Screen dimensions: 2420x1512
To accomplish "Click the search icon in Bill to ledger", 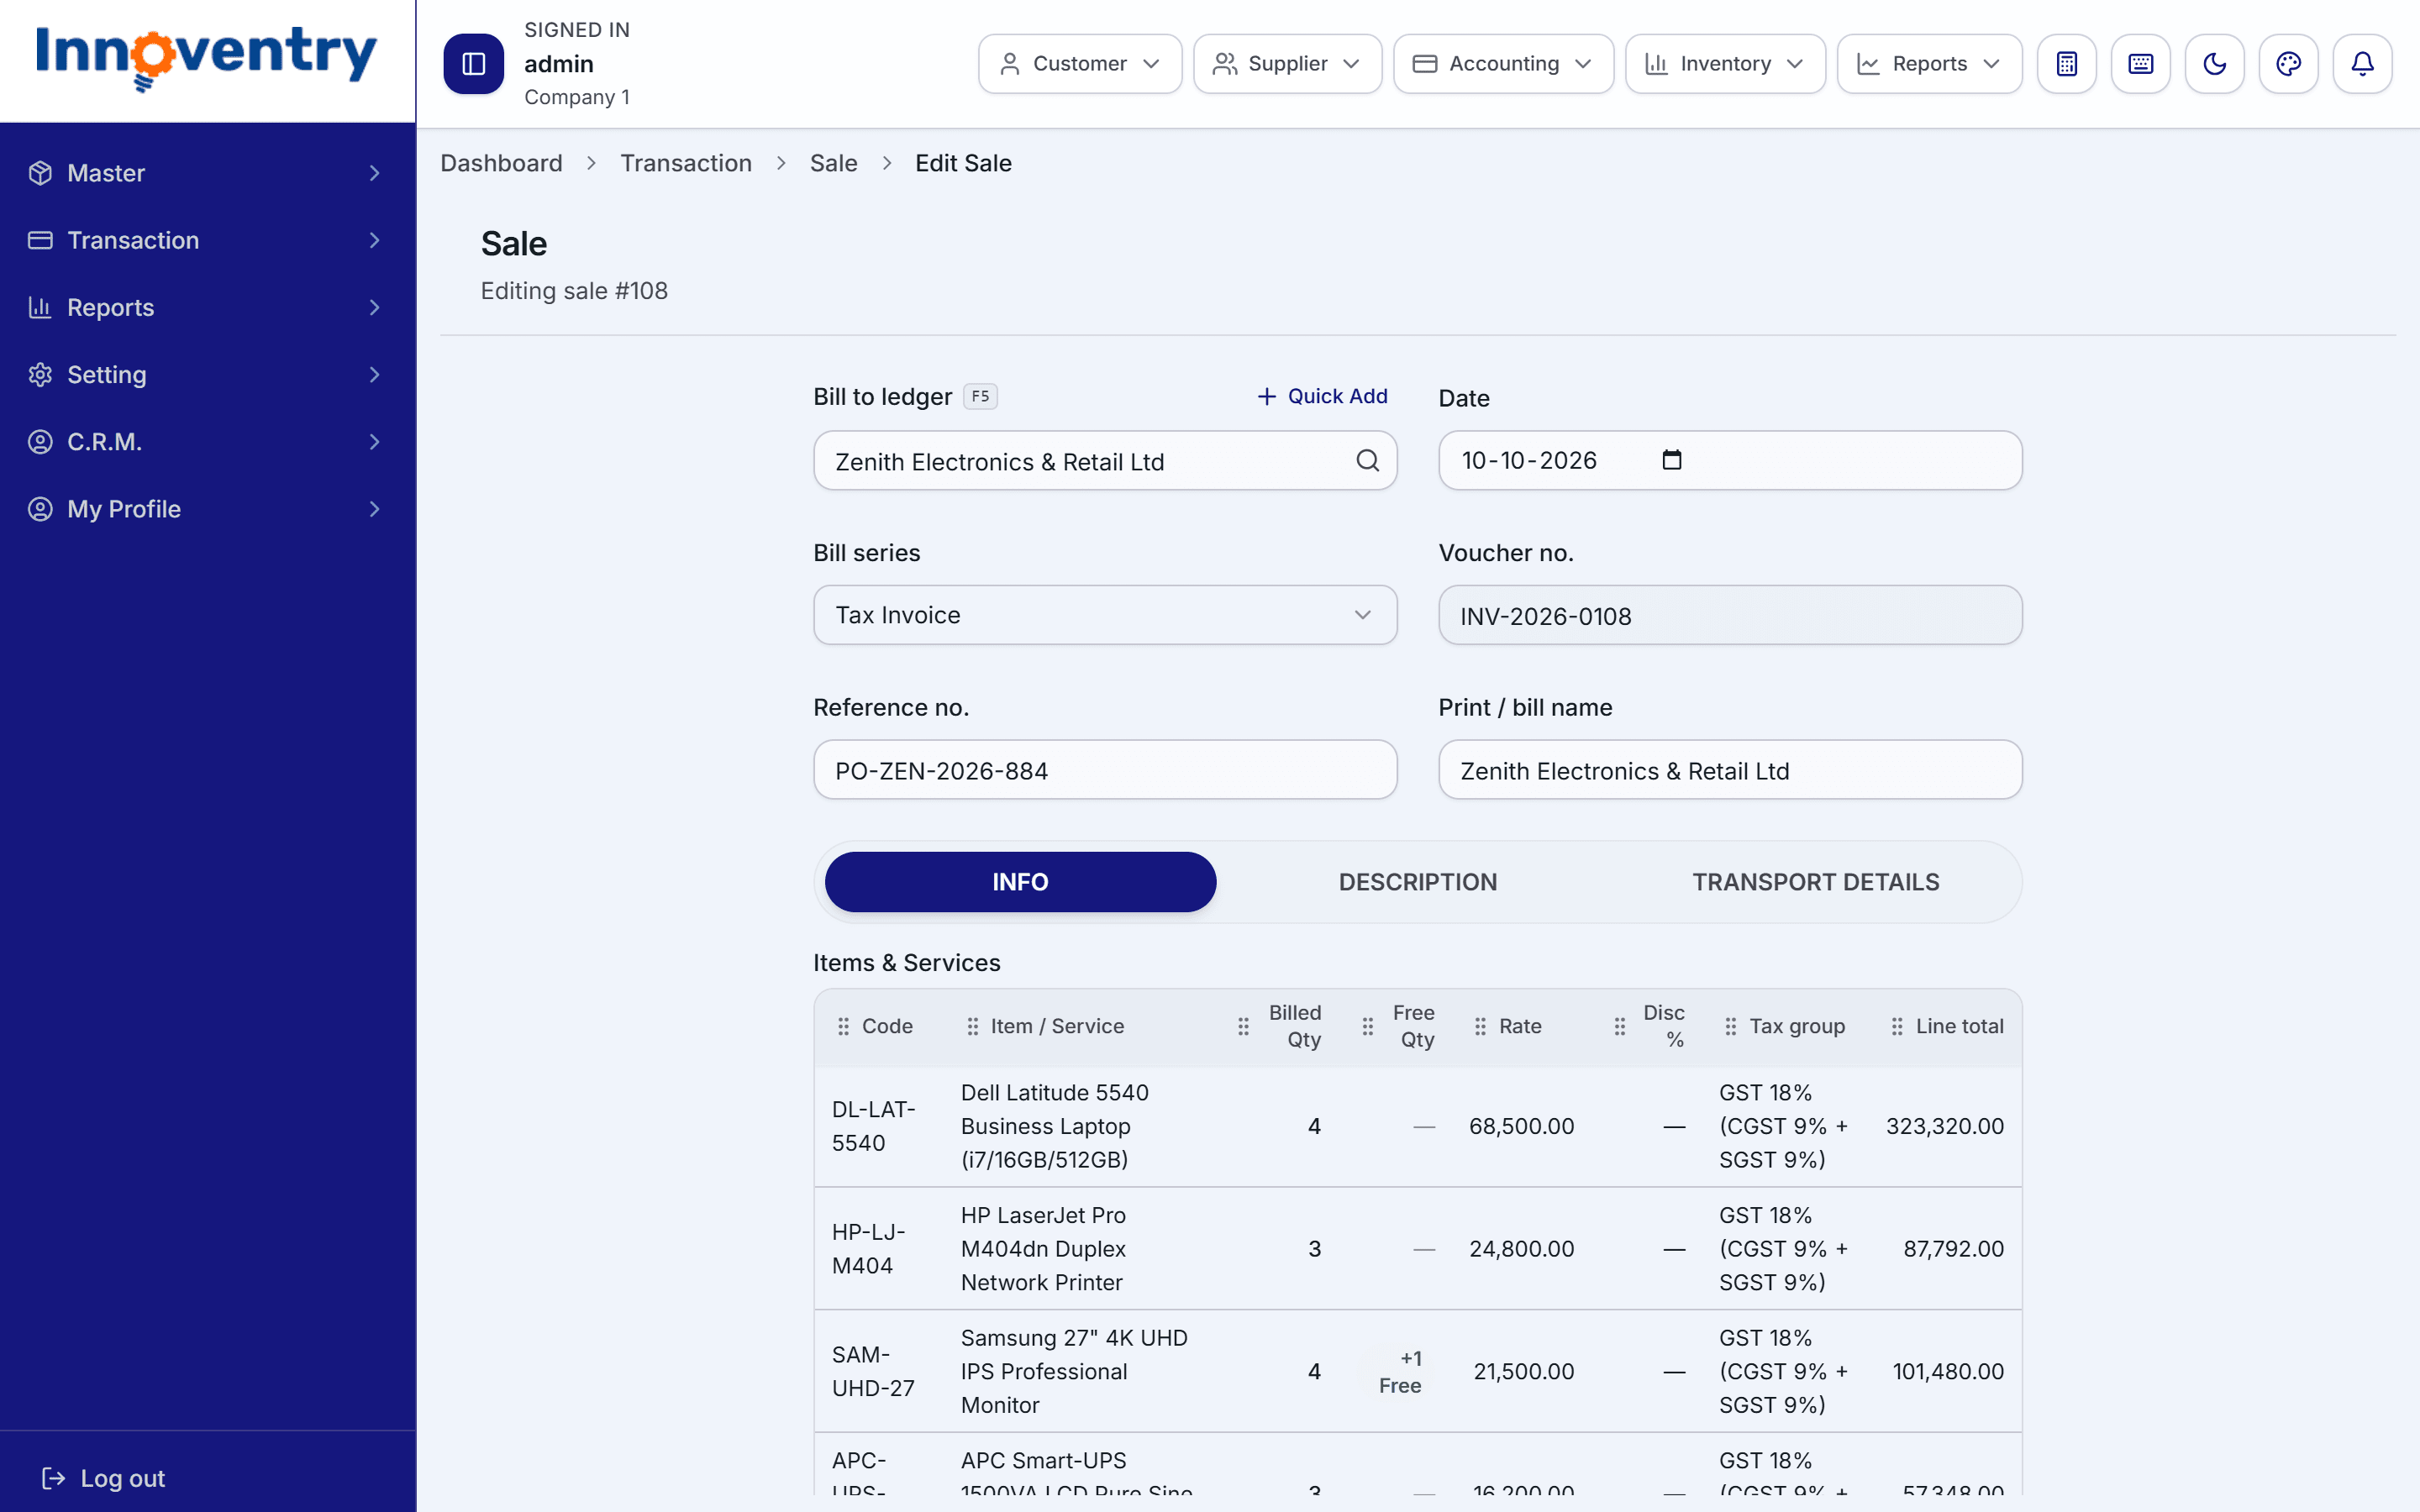I will pos(1367,460).
